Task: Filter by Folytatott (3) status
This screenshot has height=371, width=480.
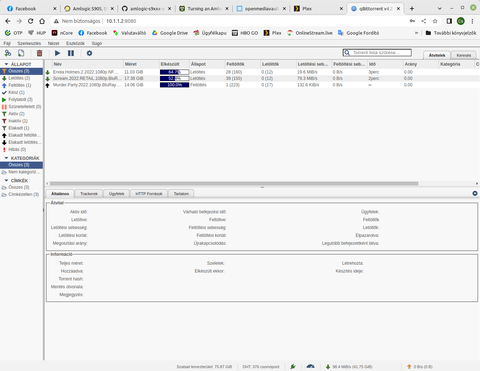Action: tap(21, 99)
